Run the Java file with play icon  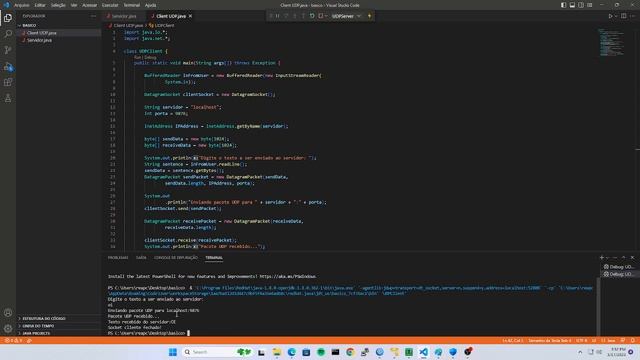[611, 16]
